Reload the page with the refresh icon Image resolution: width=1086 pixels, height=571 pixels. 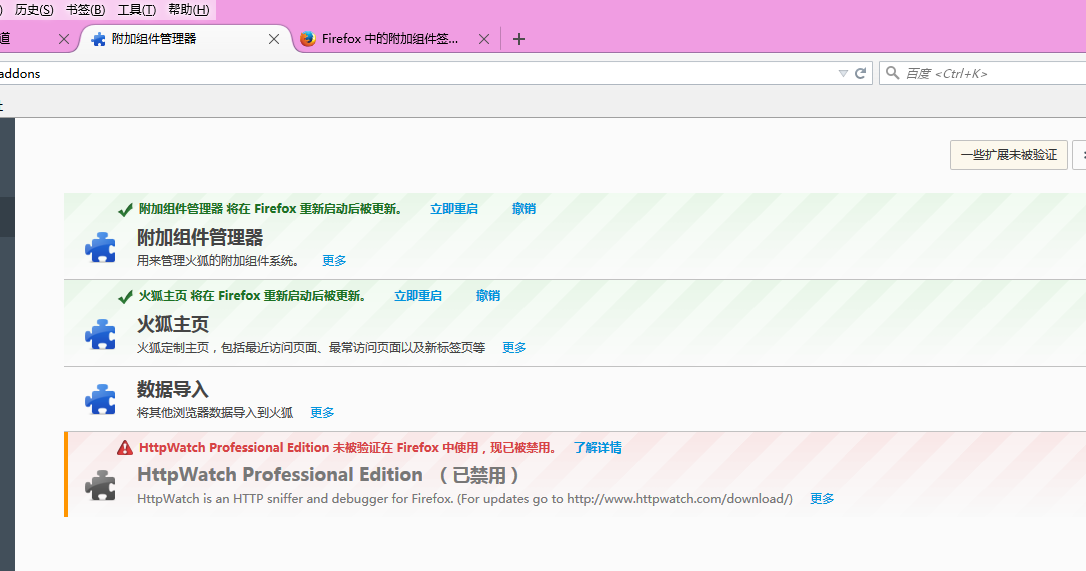click(x=861, y=73)
